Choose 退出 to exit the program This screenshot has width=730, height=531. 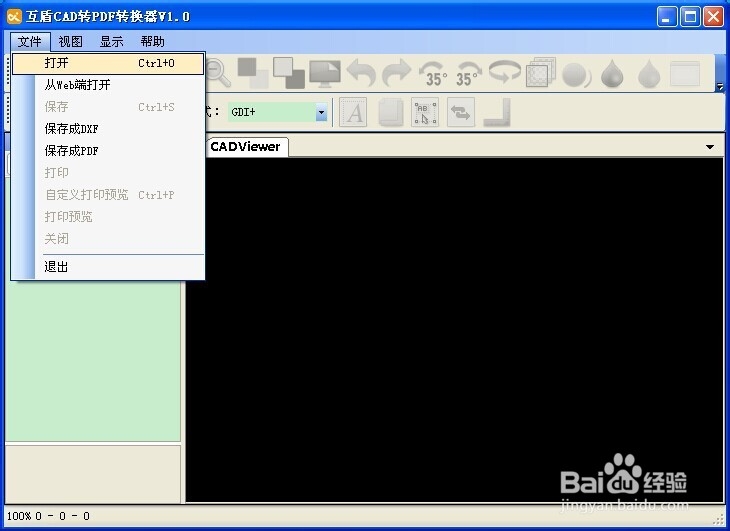[x=108, y=267]
